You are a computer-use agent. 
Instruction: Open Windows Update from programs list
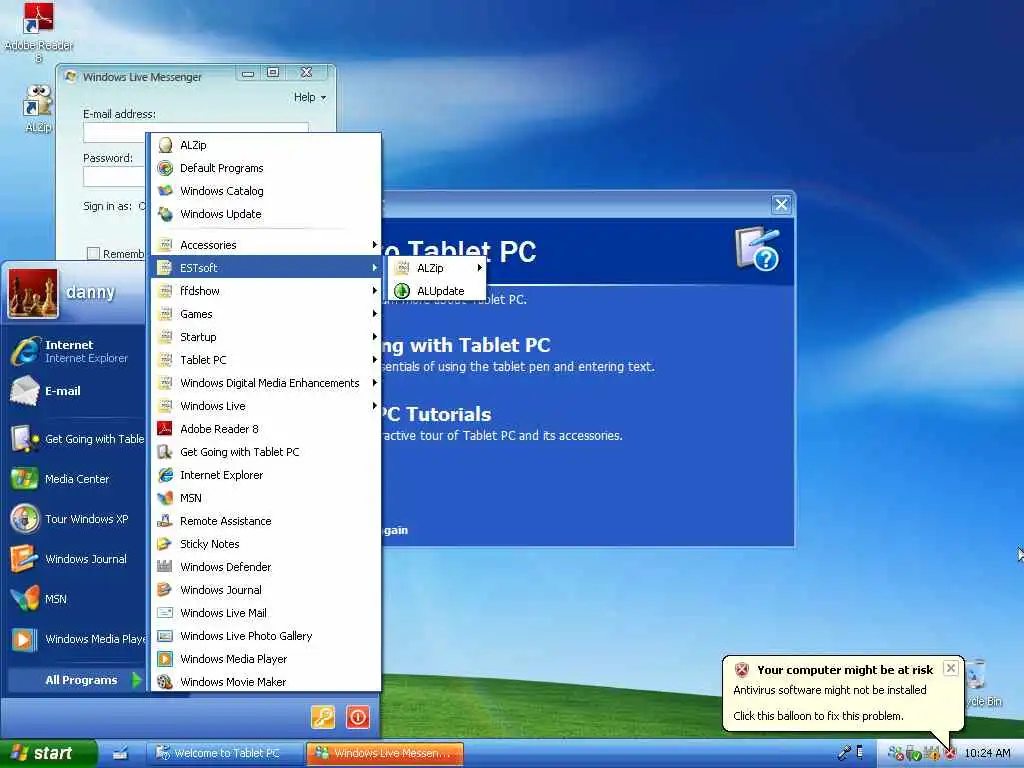[265, 214]
